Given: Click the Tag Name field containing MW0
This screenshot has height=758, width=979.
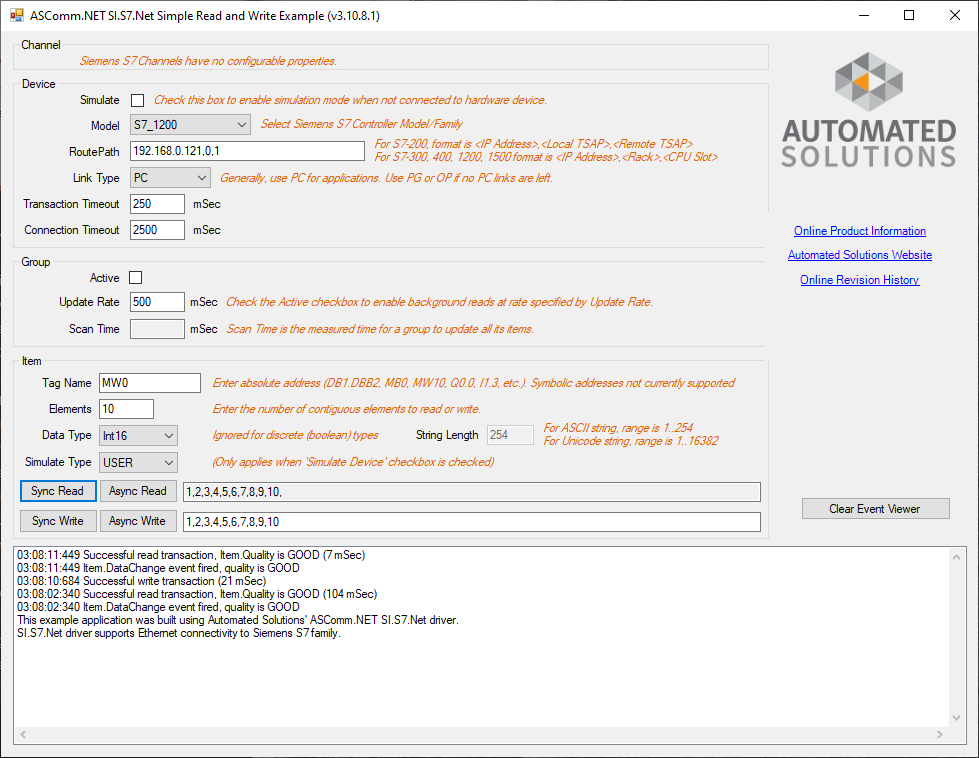Looking at the screenshot, I should pyautogui.click(x=150, y=383).
